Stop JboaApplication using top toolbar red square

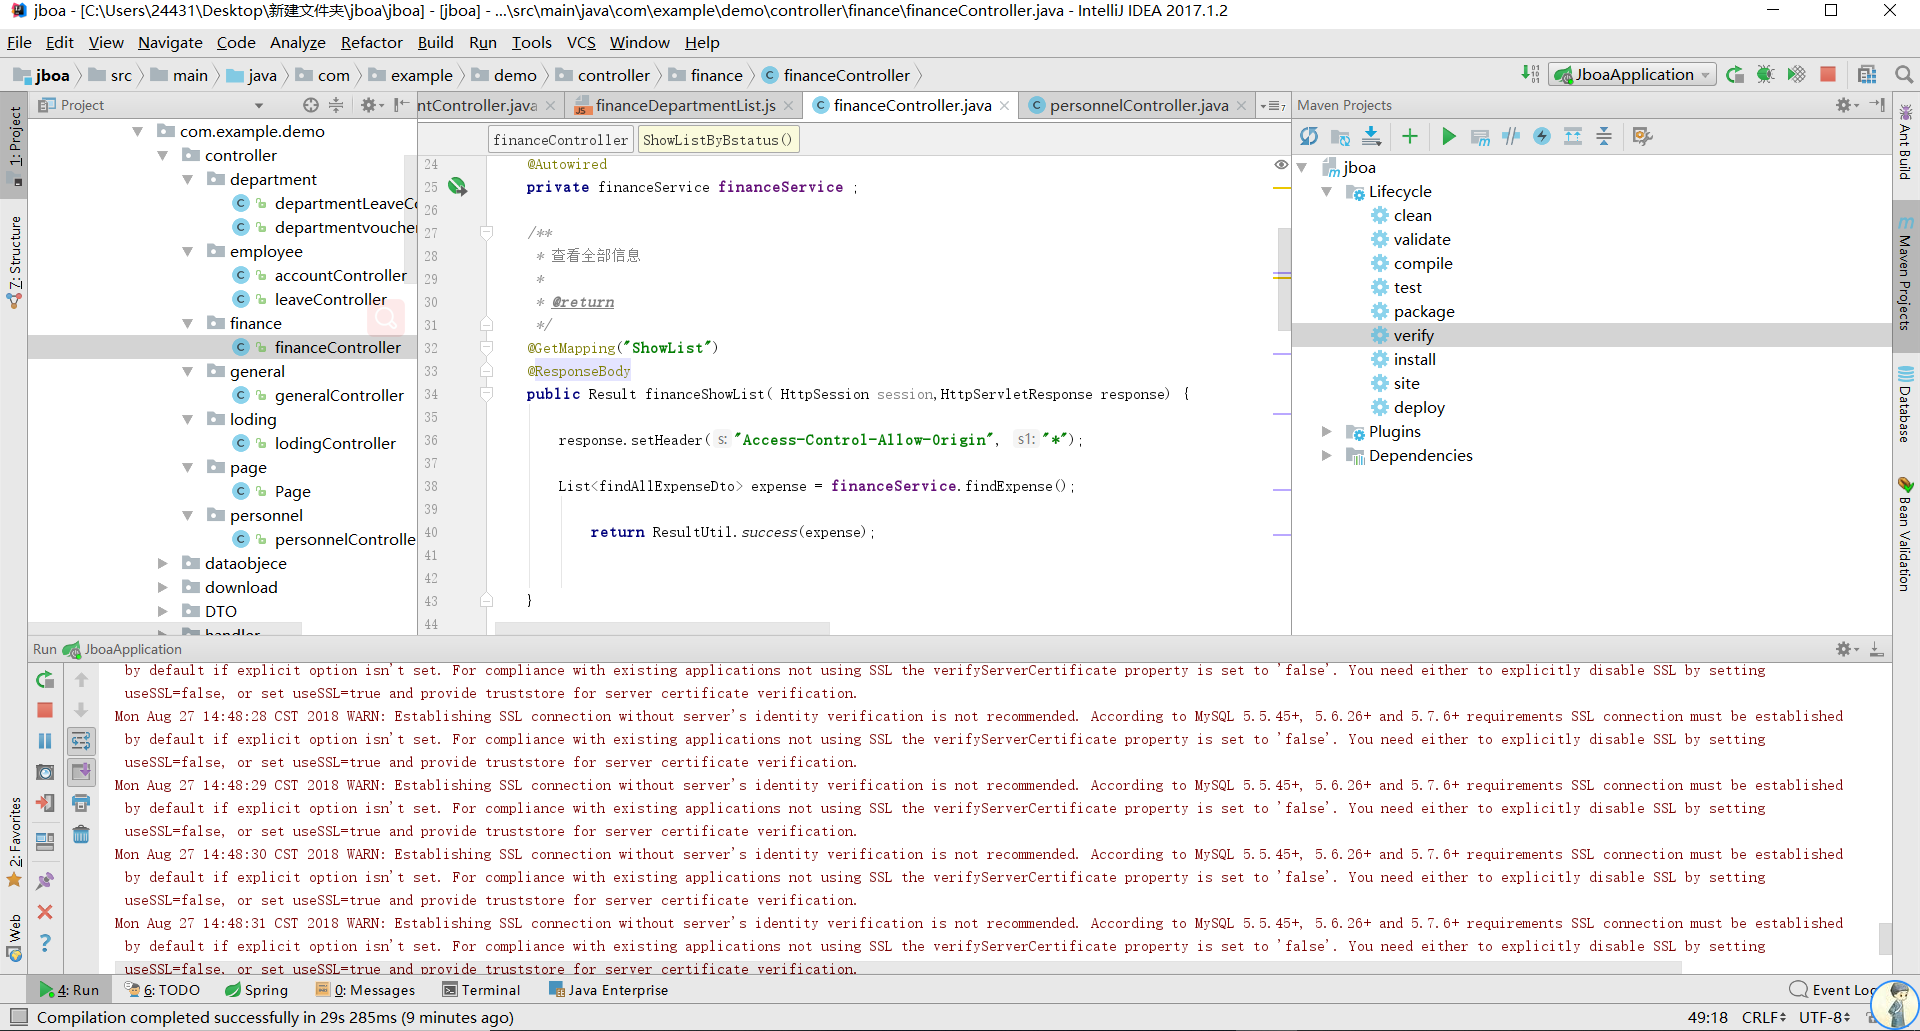1828,75
